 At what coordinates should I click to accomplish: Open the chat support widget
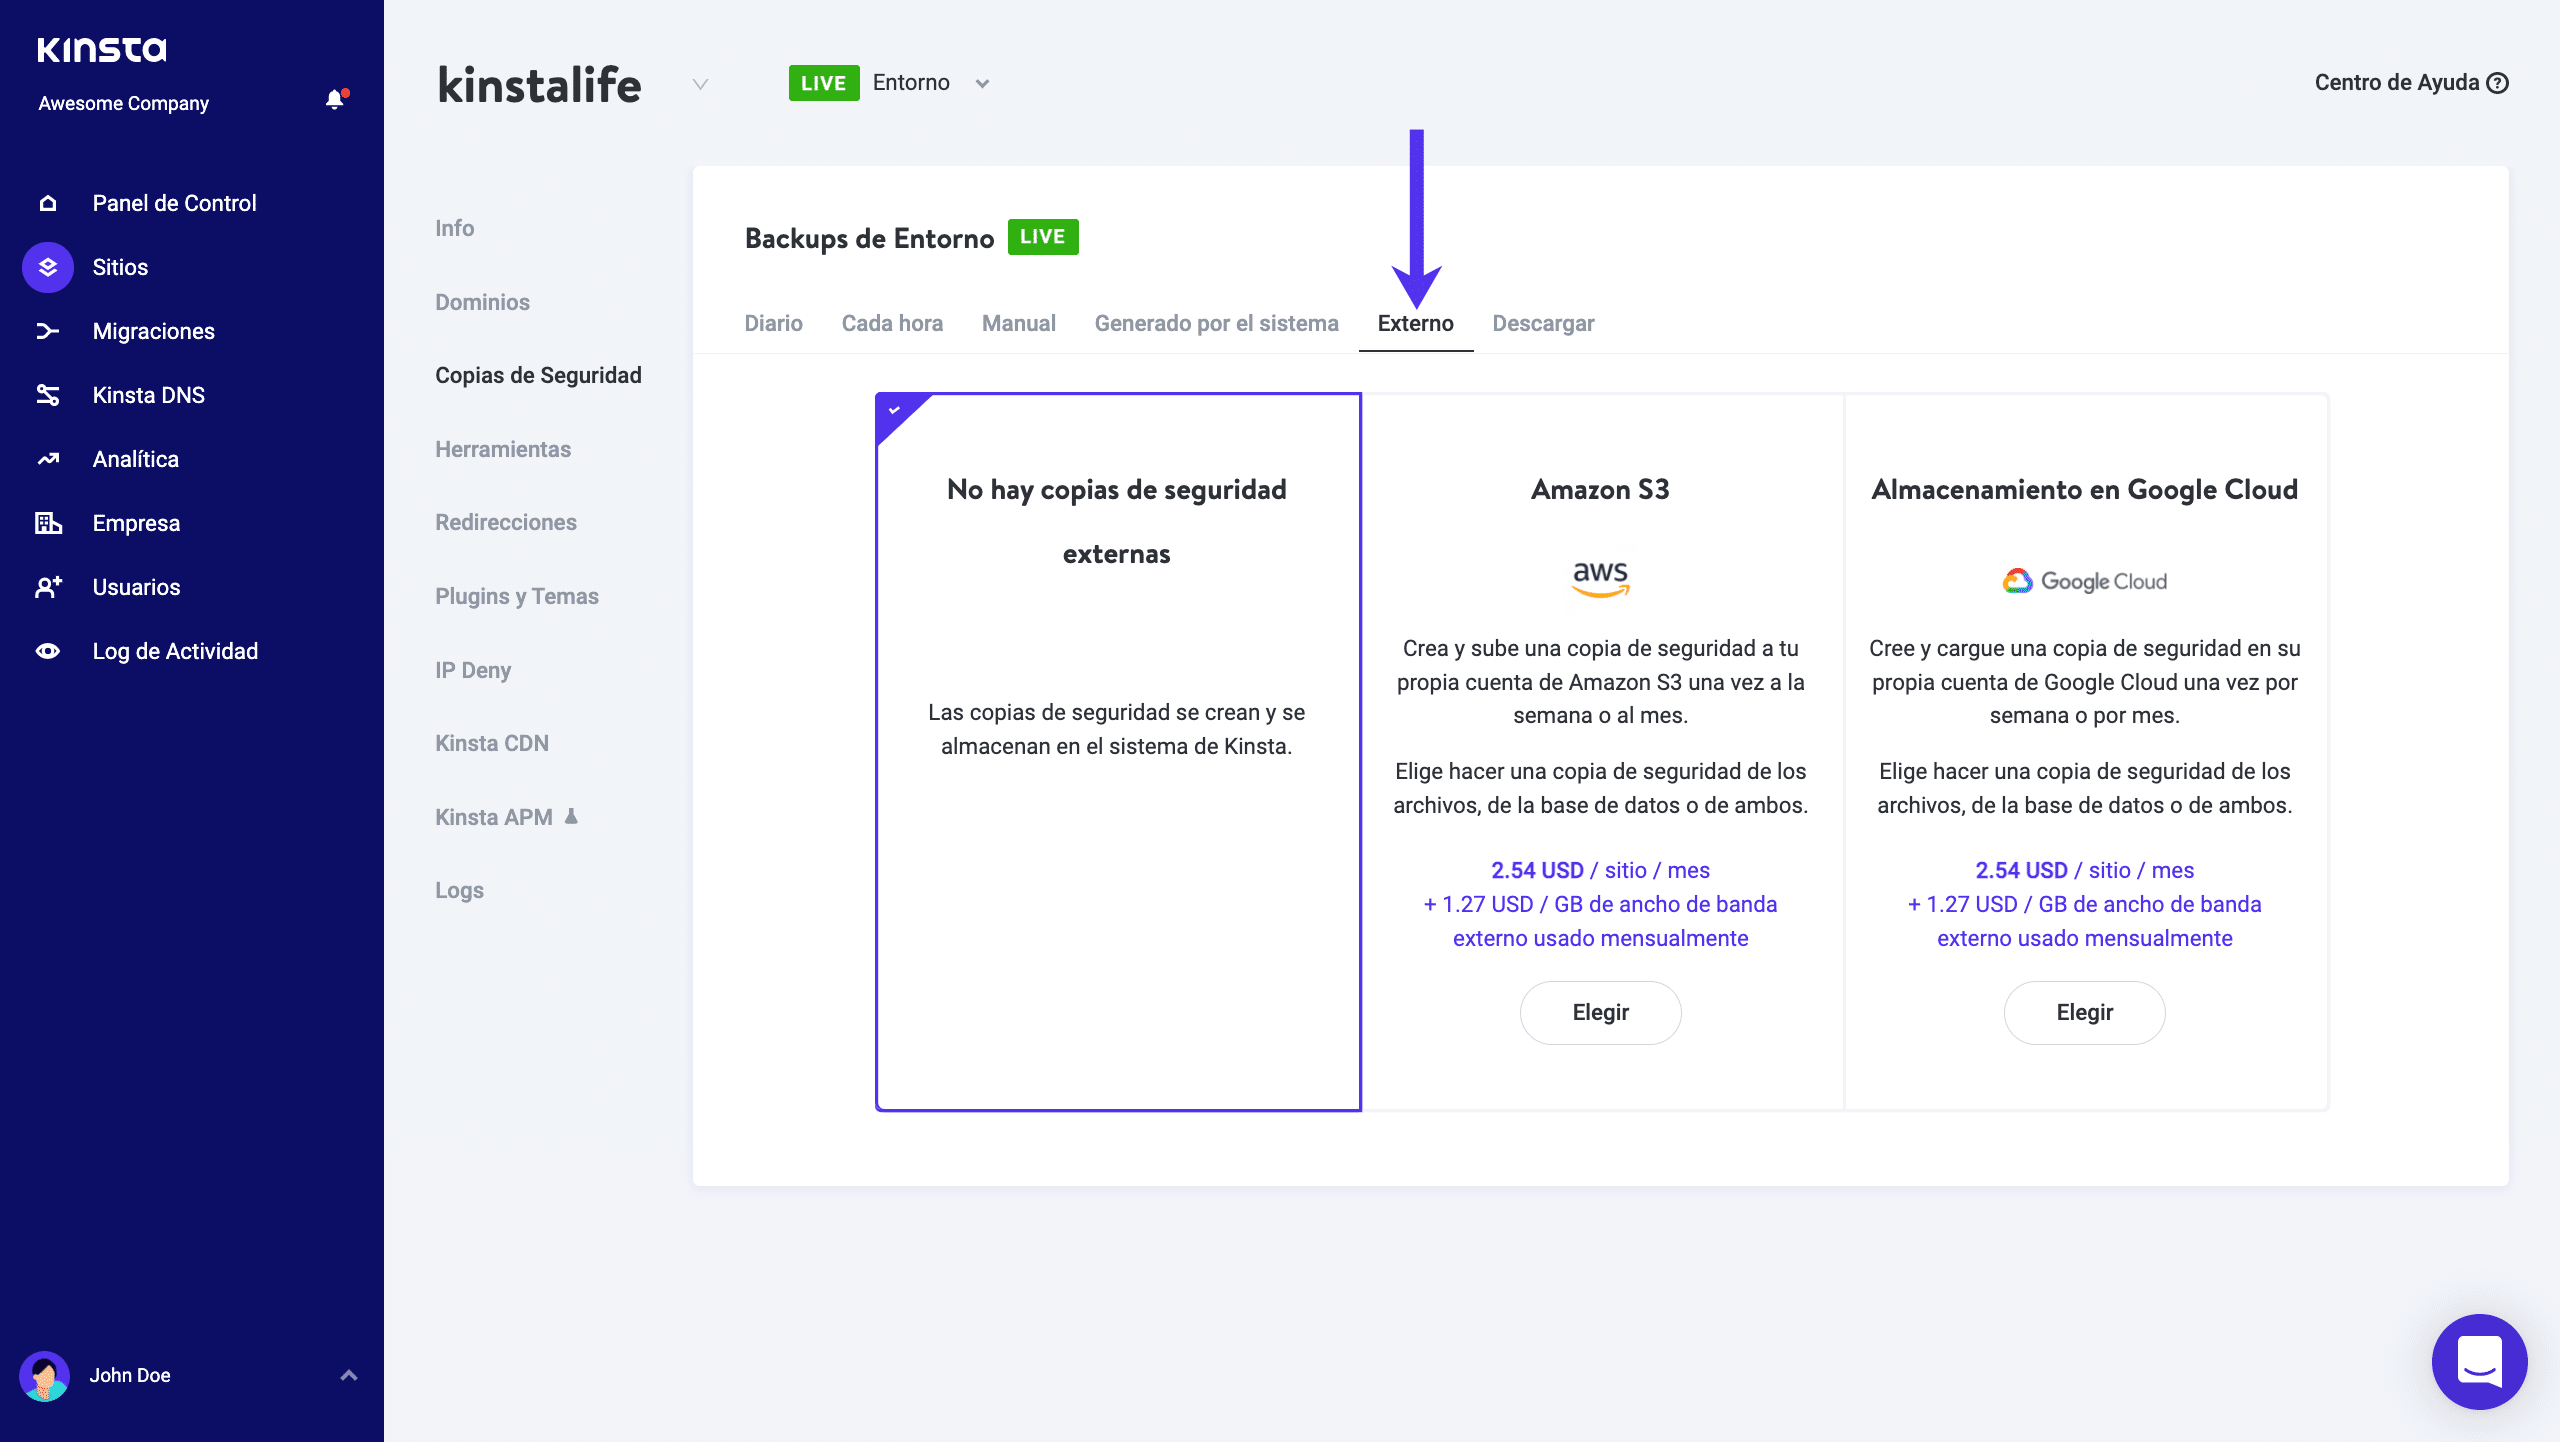2479,1361
